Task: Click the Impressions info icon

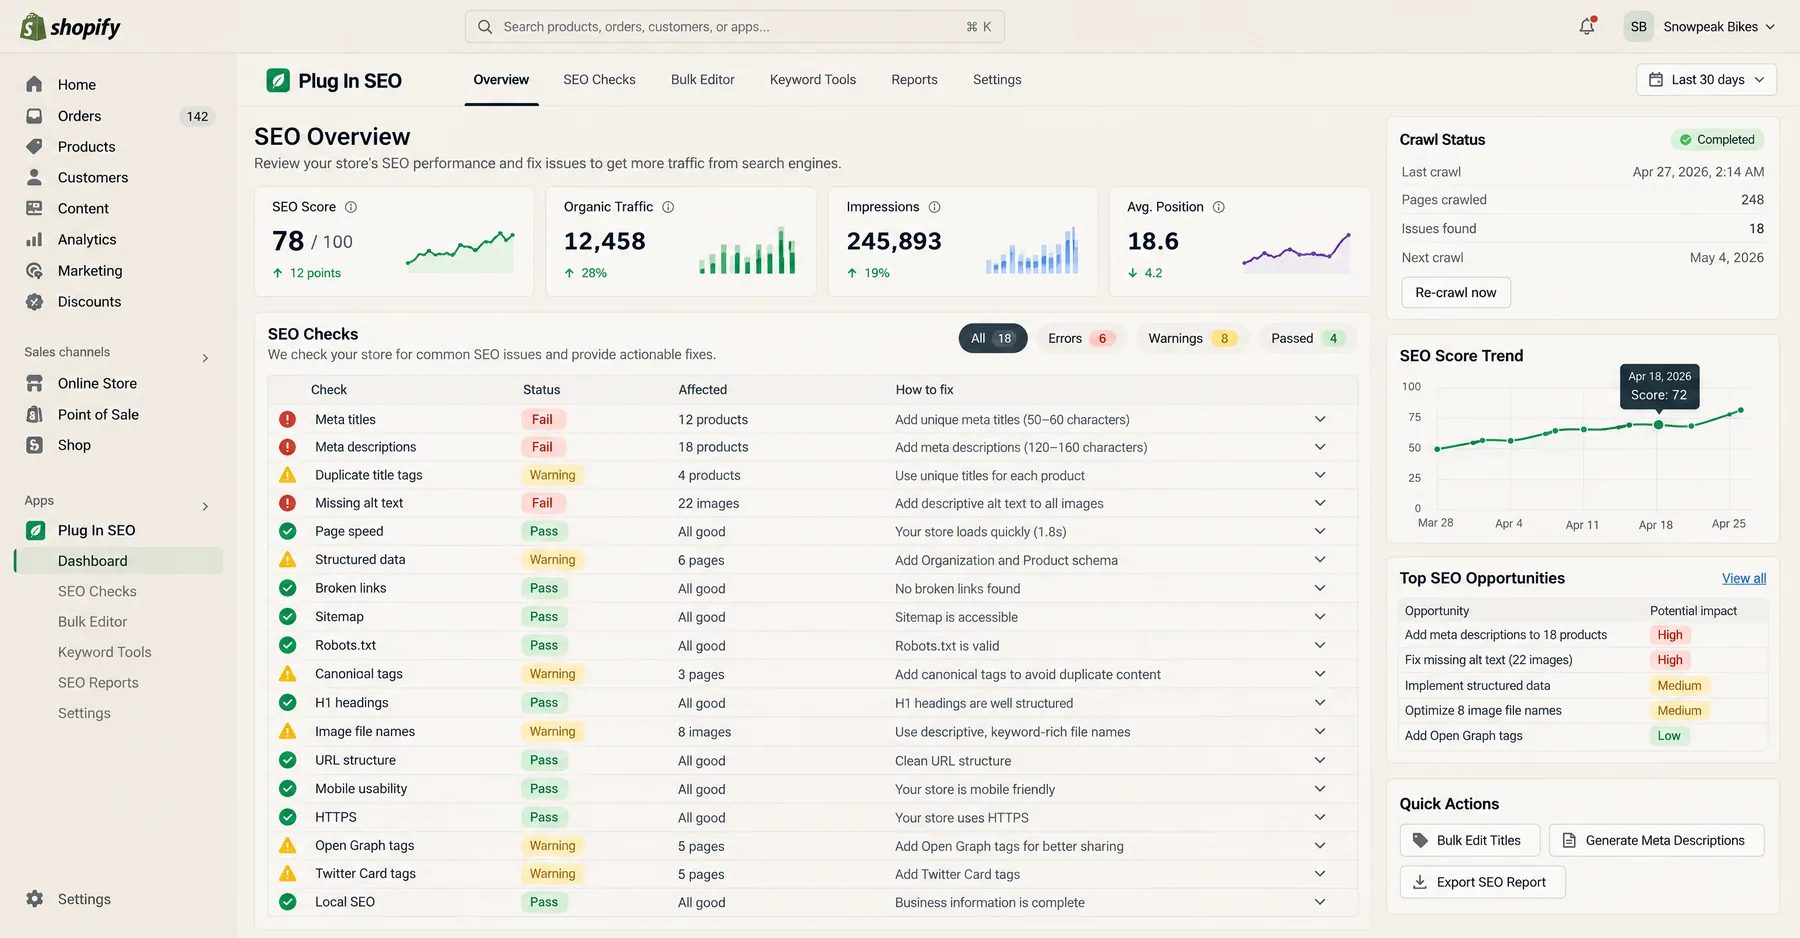Action: [x=935, y=207]
